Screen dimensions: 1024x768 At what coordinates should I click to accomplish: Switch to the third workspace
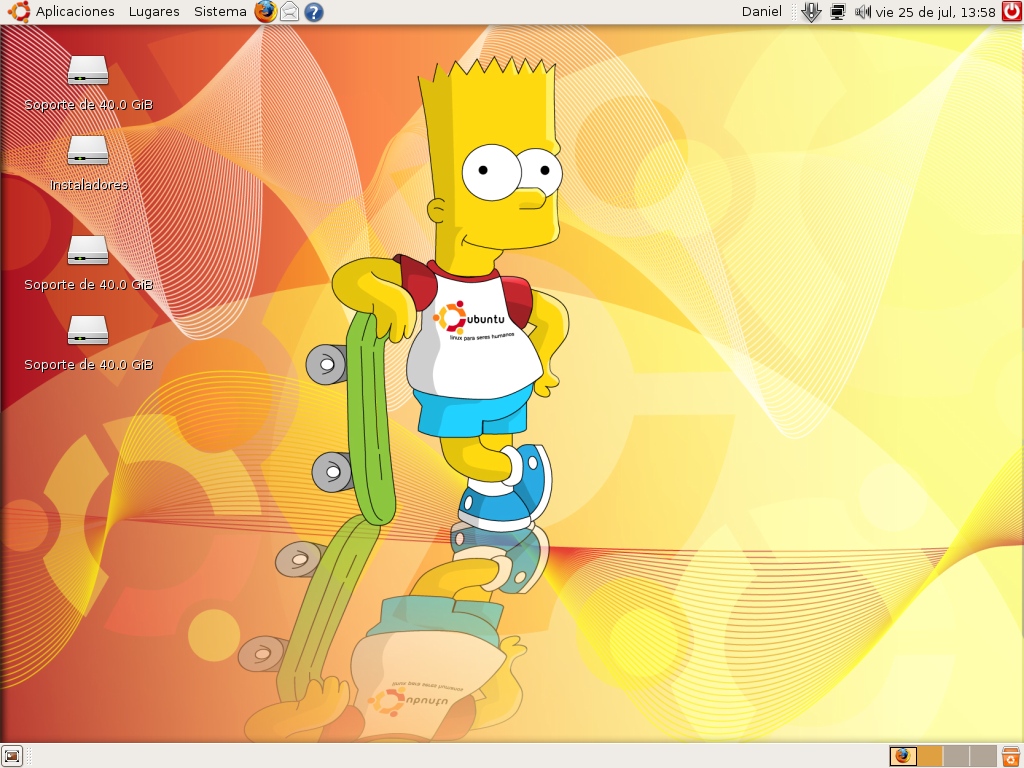(956, 756)
